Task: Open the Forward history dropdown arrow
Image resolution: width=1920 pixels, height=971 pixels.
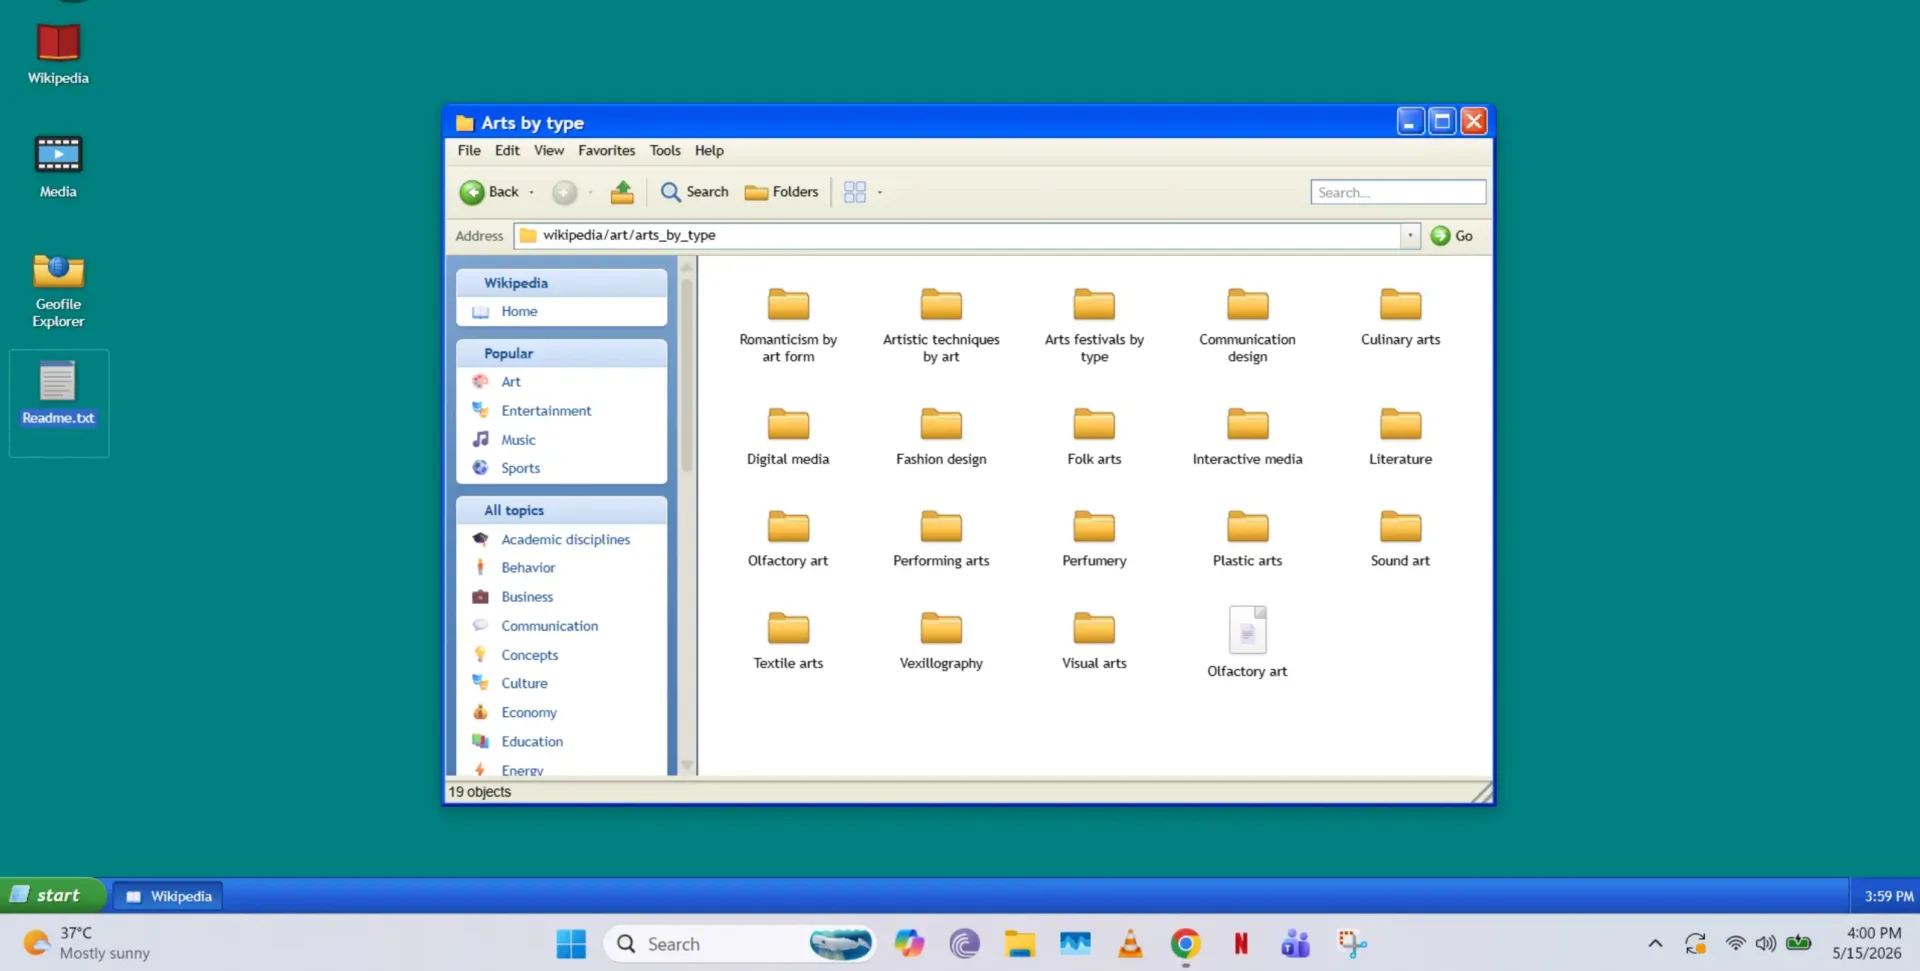Action: coord(590,192)
